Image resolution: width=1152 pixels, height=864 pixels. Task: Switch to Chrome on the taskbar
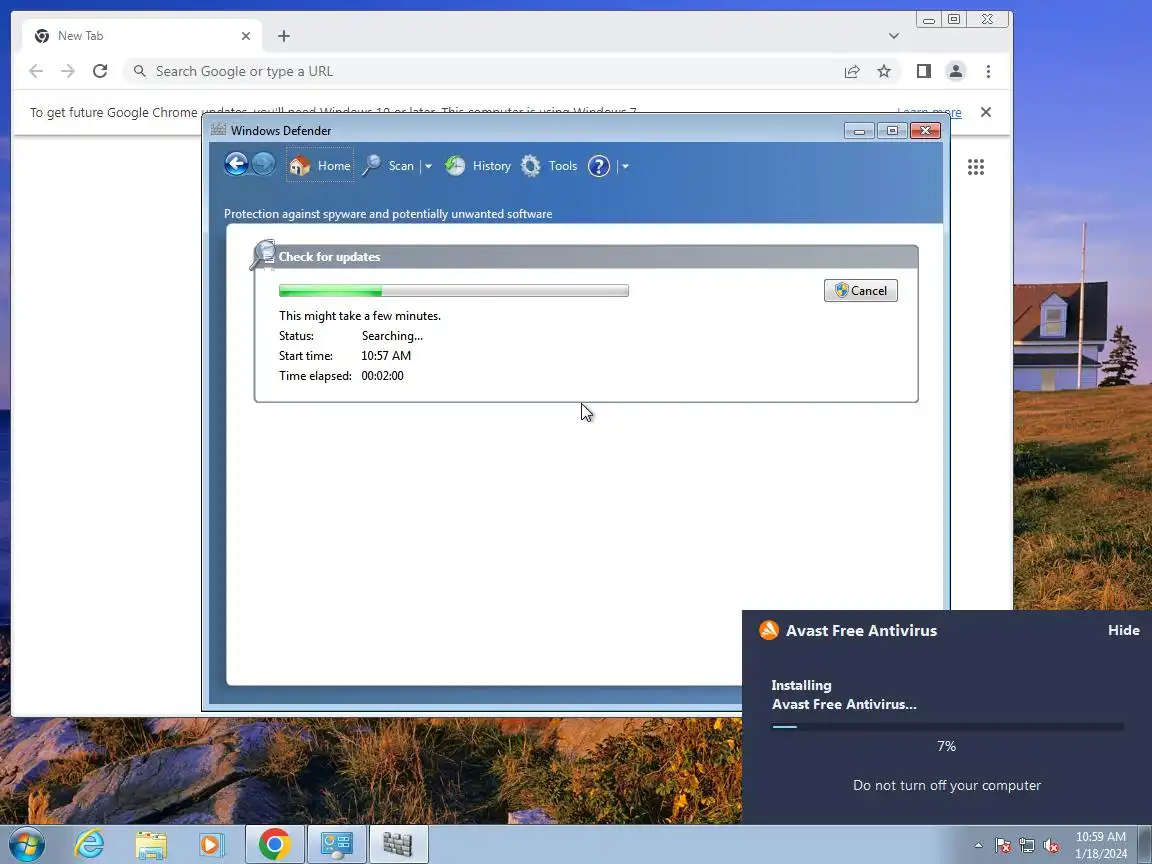[274, 844]
